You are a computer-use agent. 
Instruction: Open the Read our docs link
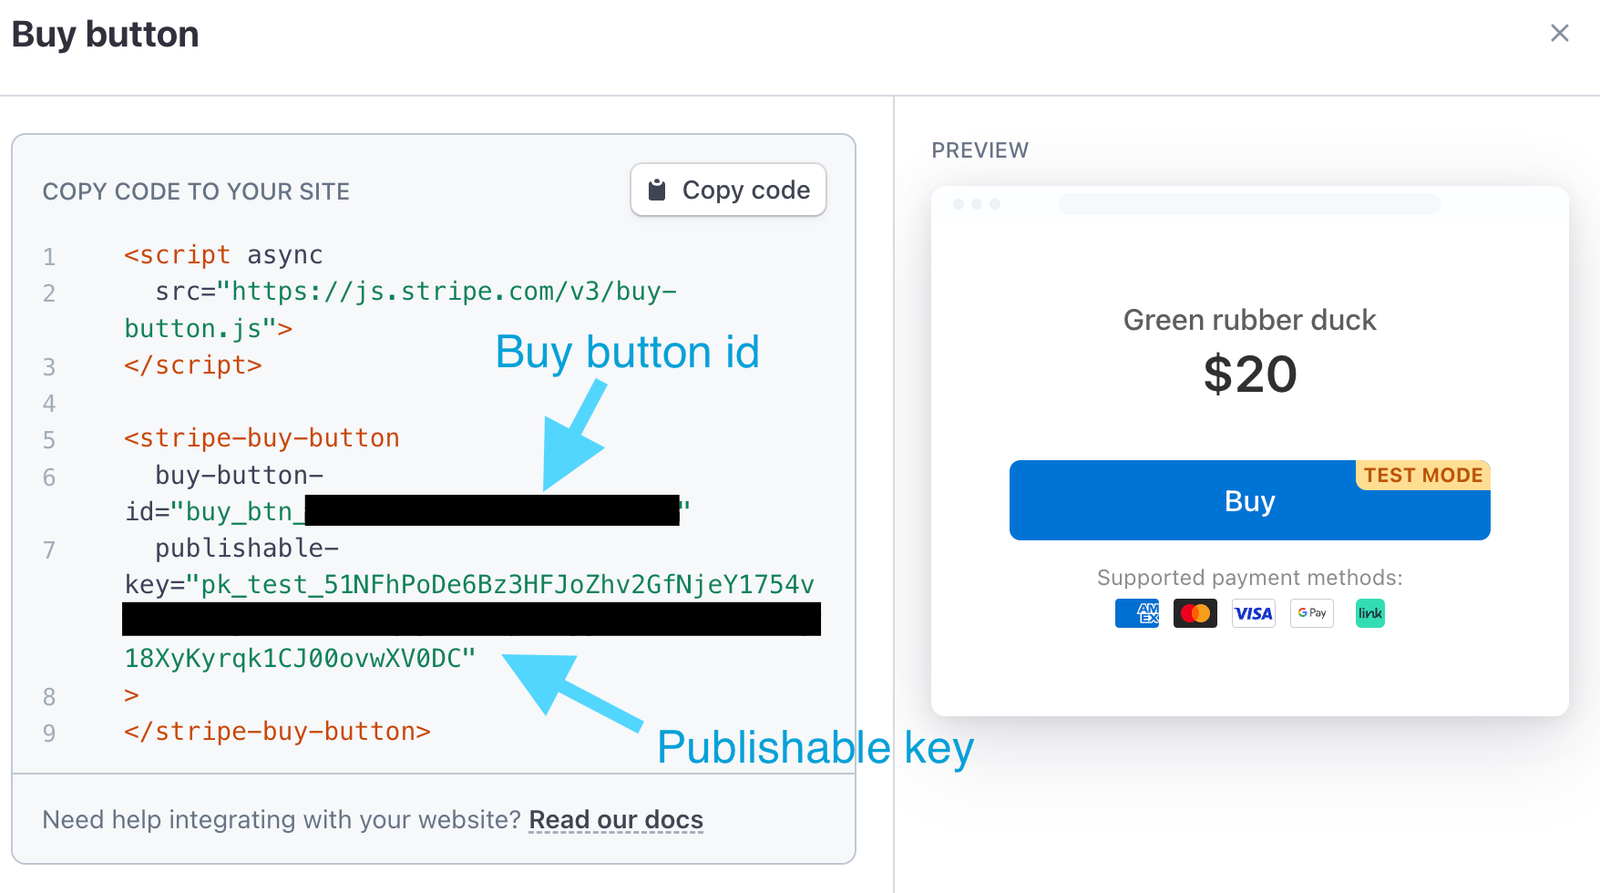(616, 820)
